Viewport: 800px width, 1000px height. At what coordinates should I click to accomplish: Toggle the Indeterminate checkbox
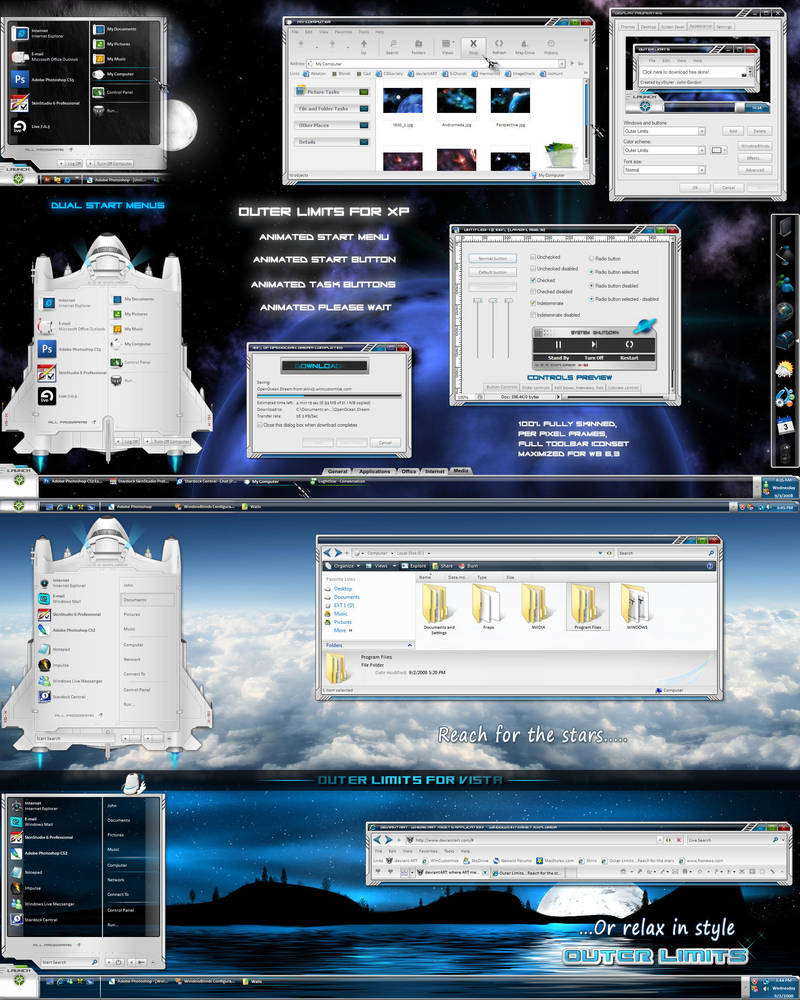tap(533, 303)
